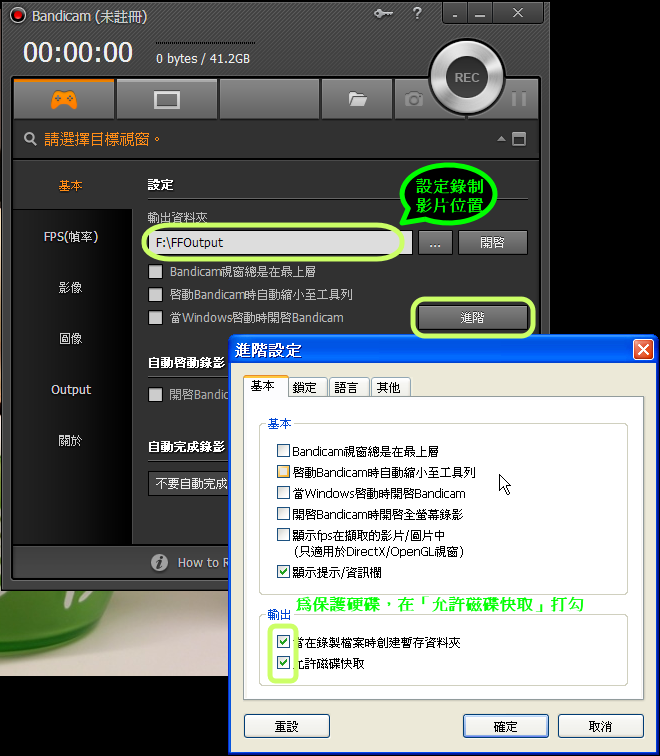Open the FPS(幀率) settings section
This screenshot has width=660, height=756.
(x=71, y=237)
